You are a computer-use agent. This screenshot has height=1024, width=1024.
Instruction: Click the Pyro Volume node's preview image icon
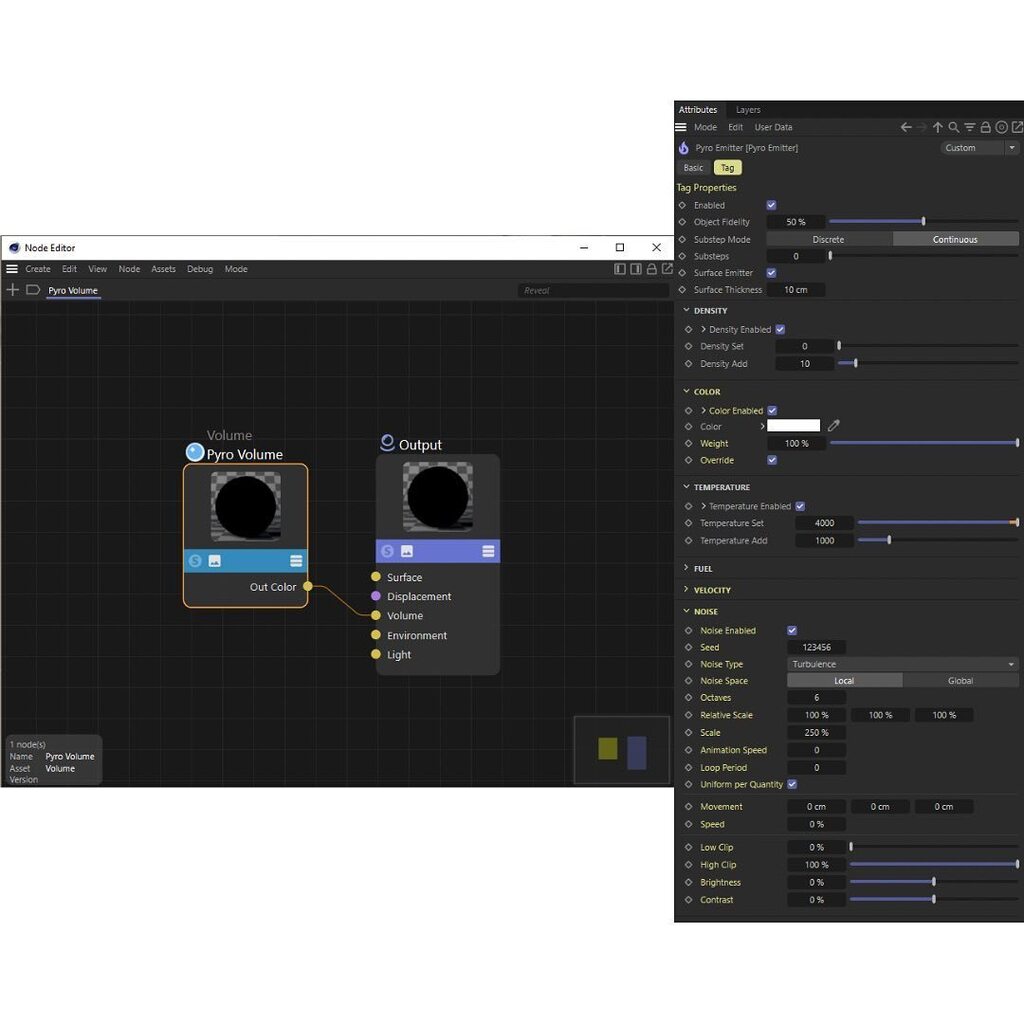(x=214, y=560)
